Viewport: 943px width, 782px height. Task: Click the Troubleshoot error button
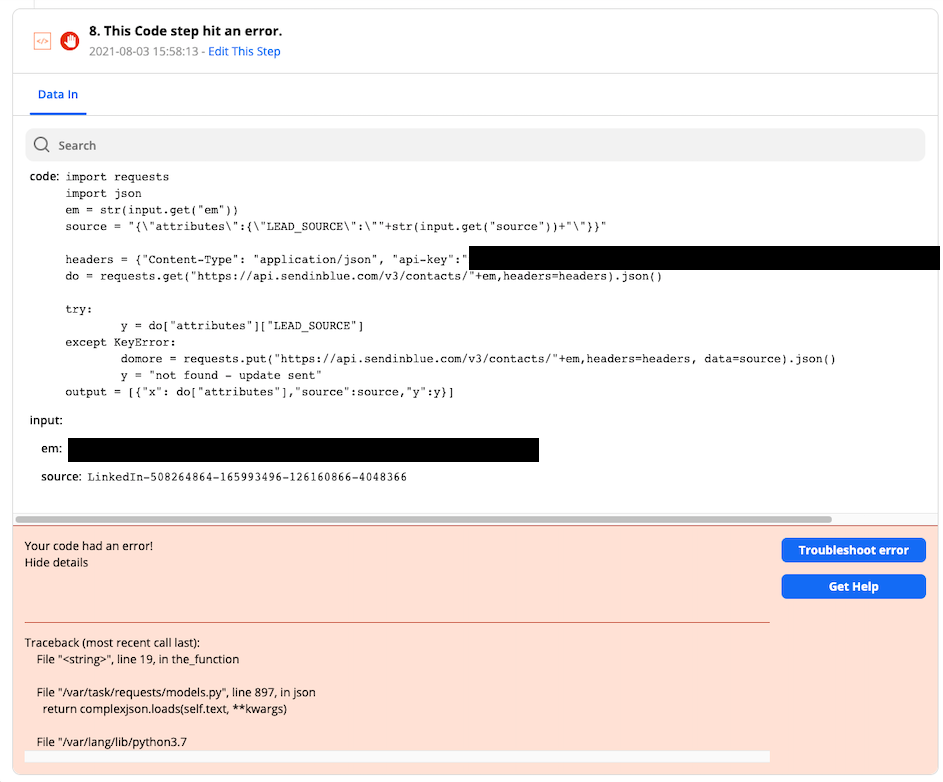pos(853,550)
